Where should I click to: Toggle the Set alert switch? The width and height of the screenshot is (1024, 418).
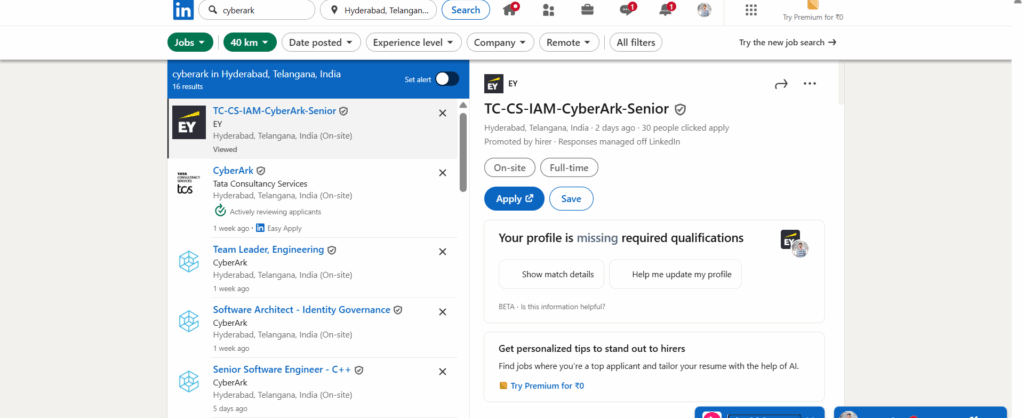tap(446, 79)
